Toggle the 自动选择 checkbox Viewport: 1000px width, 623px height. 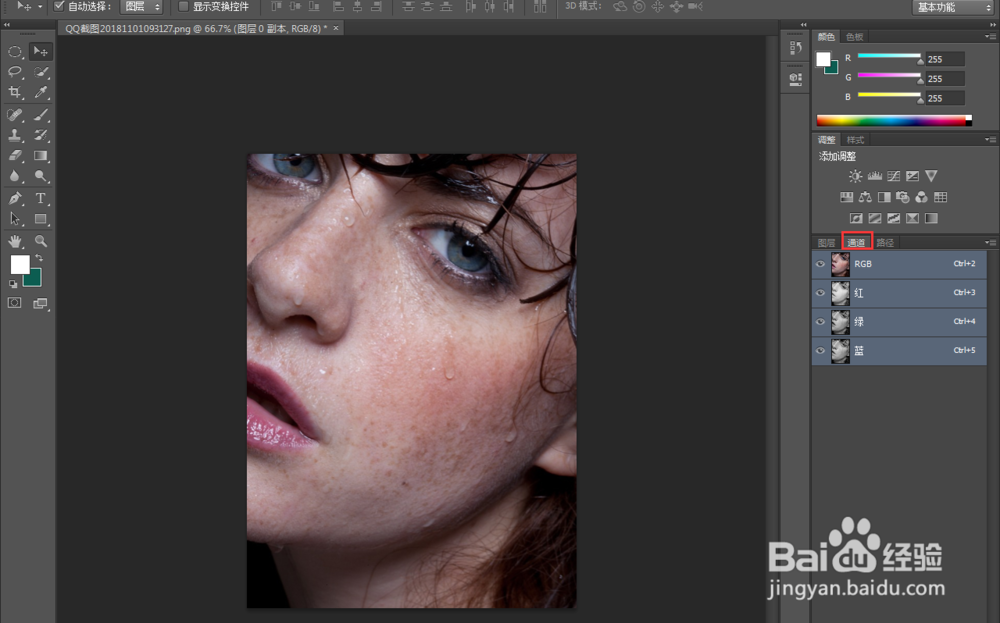pyautogui.click(x=59, y=6)
